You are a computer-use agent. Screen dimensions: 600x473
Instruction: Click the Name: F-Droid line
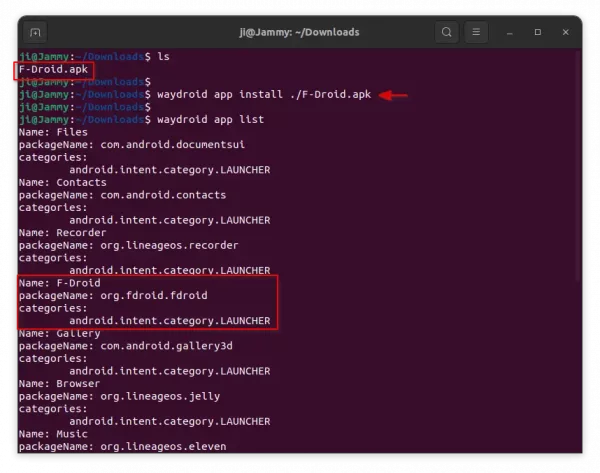point(59,283)
